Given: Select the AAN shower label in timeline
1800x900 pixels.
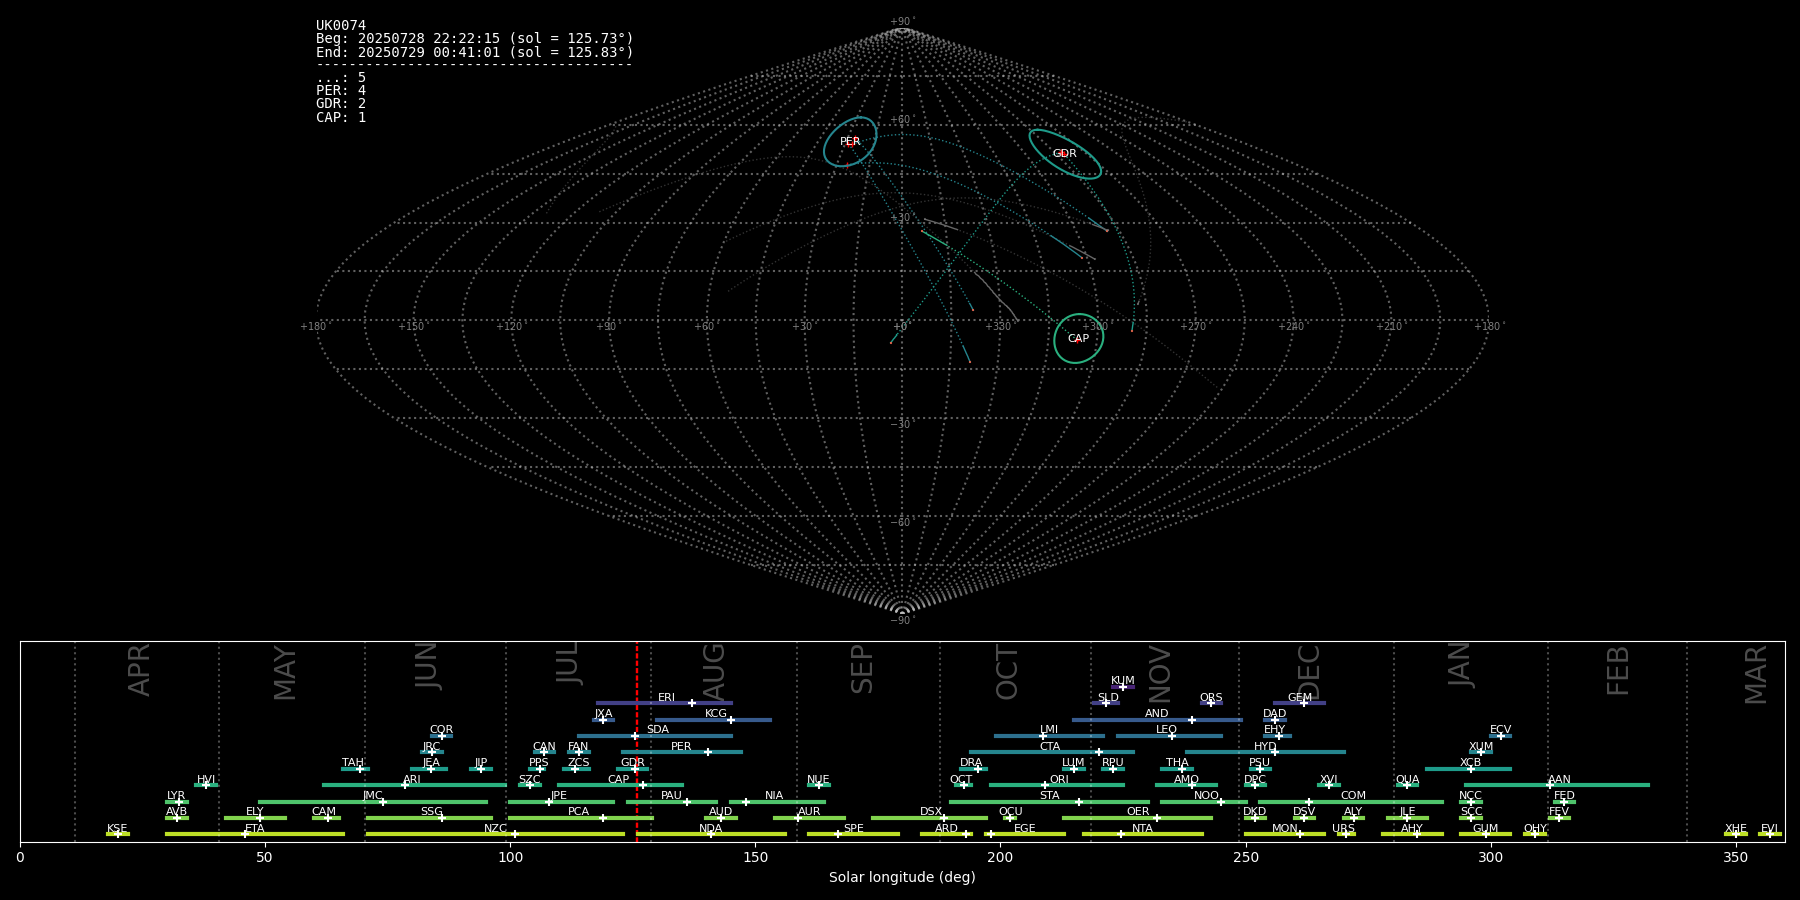Looking at the screenshot, I should [1559, 780].
